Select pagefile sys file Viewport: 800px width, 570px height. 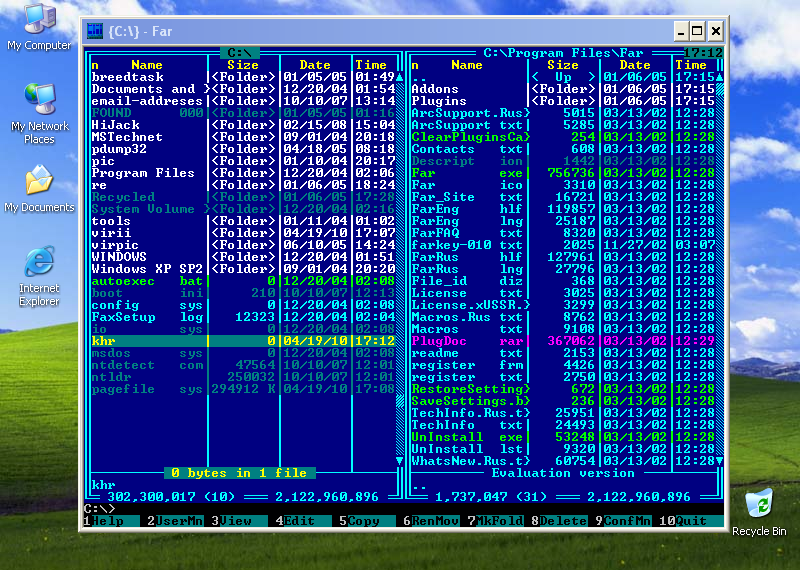(x=243, y=389)
